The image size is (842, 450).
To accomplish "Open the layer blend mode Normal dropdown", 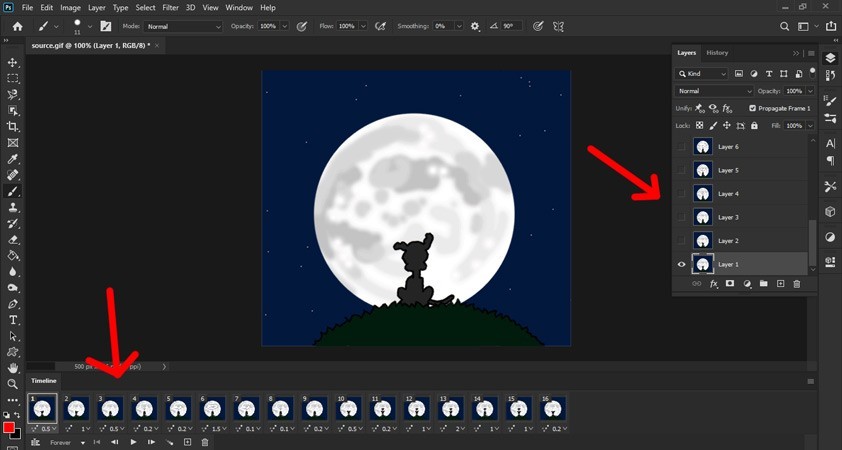I will pyautogui.click(x=714, y=91).
